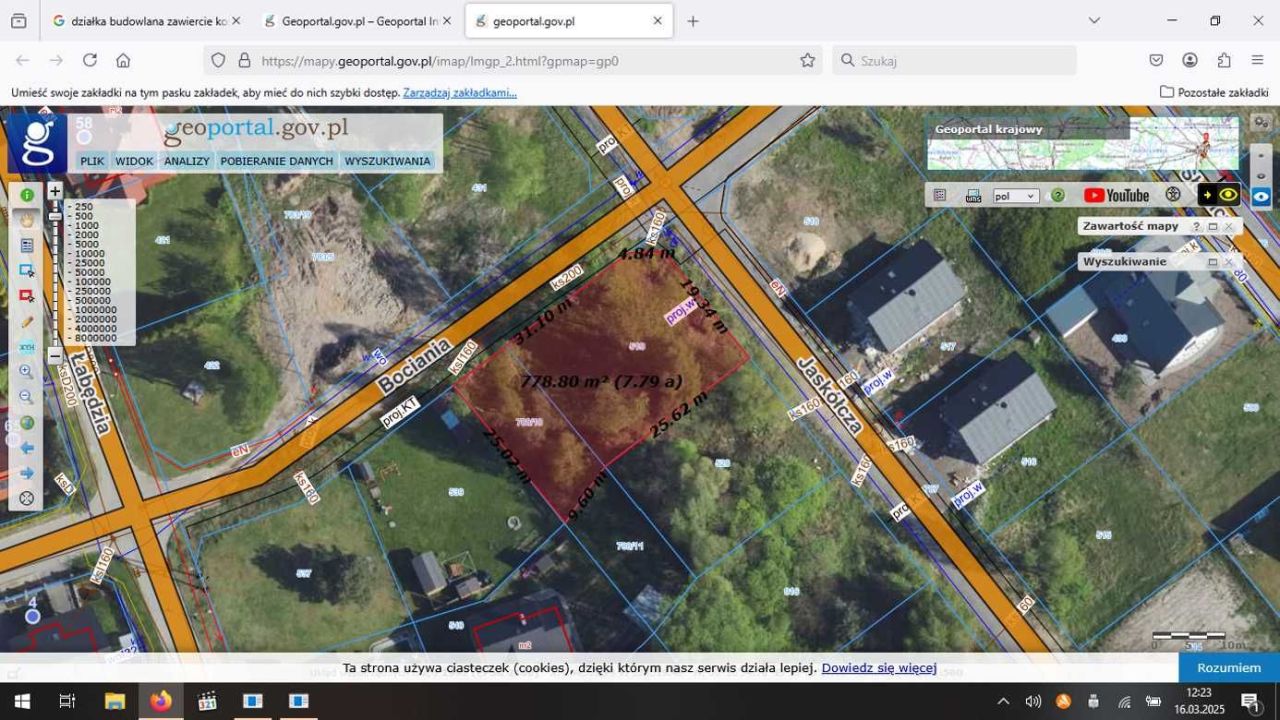Expand the Zawartość mapy panel
Screen dimensions: 1280x720
[1212, 227]
